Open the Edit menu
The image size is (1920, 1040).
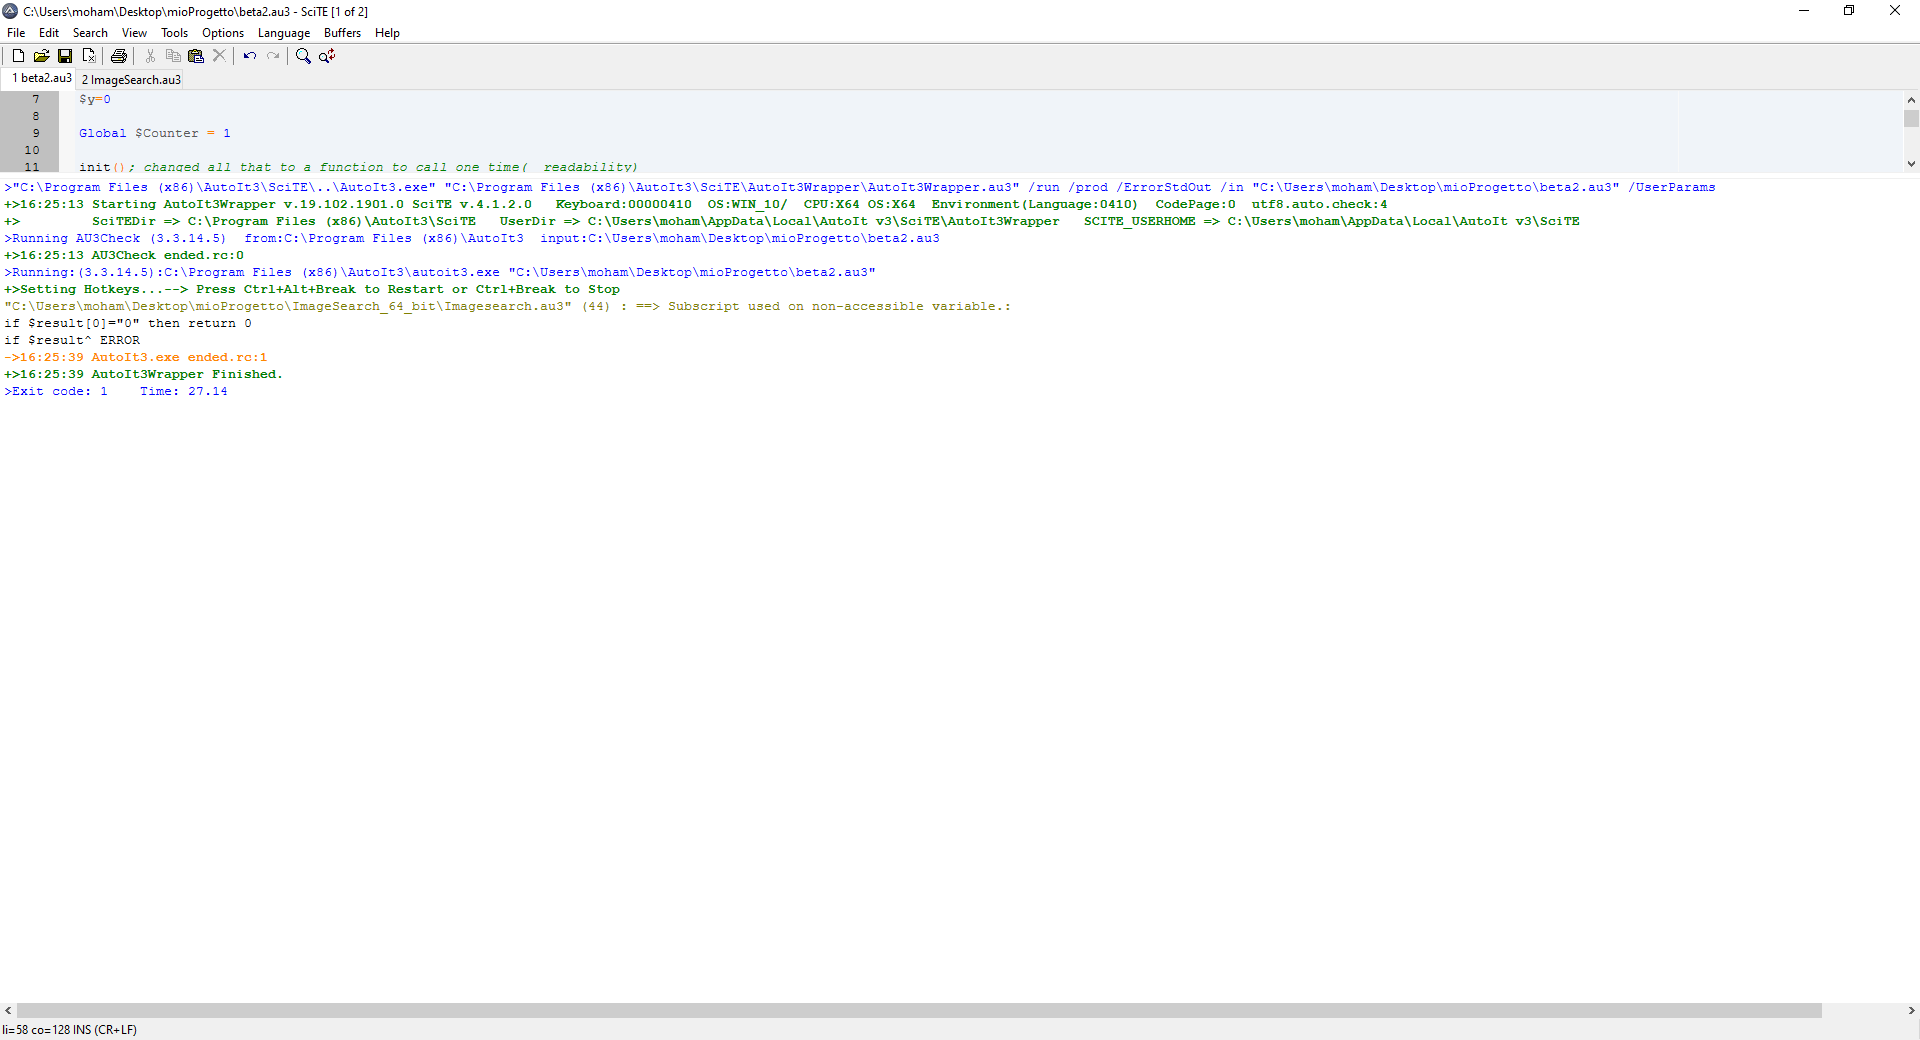[x=49, y=33]
